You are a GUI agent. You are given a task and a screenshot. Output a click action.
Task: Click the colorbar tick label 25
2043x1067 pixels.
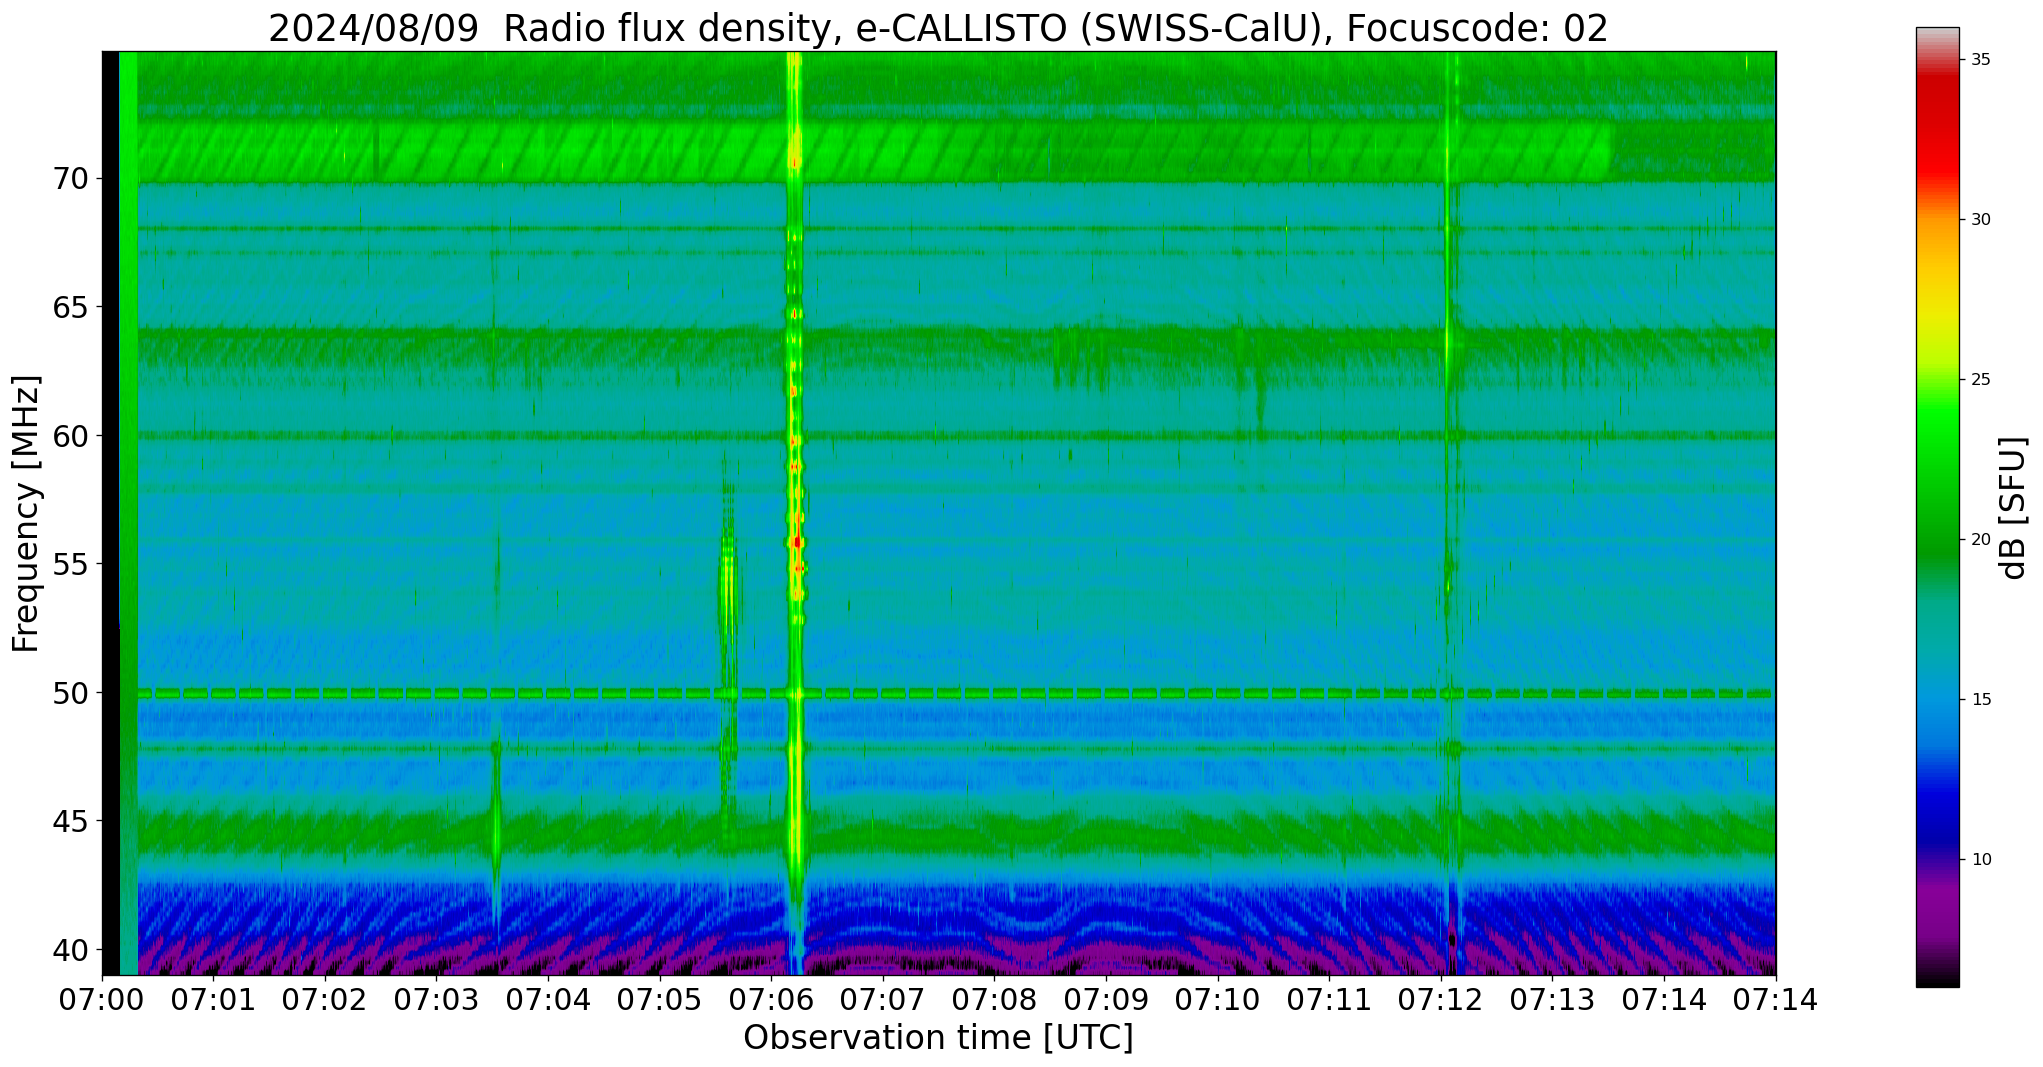tap(1980, 379)
